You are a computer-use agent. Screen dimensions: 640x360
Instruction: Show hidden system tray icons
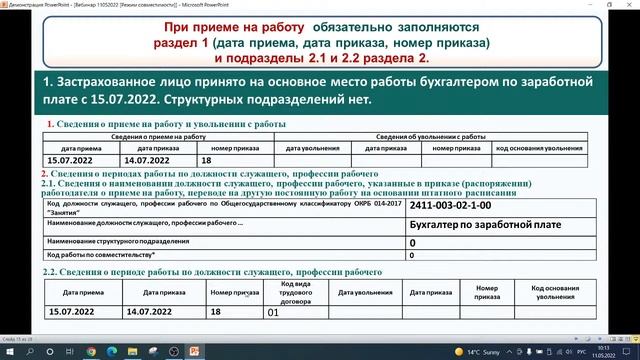pyautogui.click(x=509, y=352)
